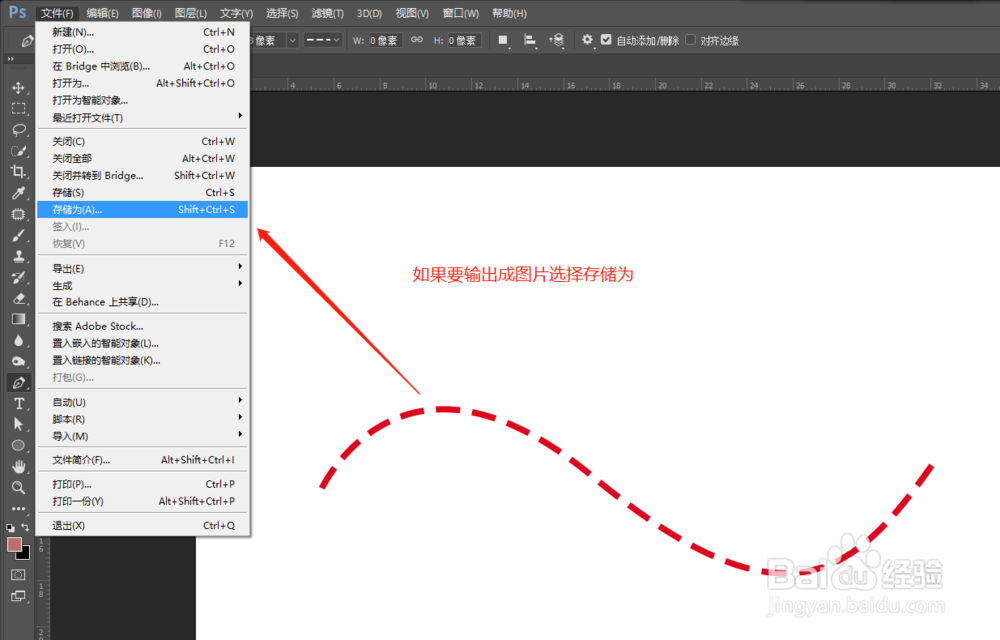Swap foreground and background colors
Screen dimensions: 1000x640
[25, 527]
